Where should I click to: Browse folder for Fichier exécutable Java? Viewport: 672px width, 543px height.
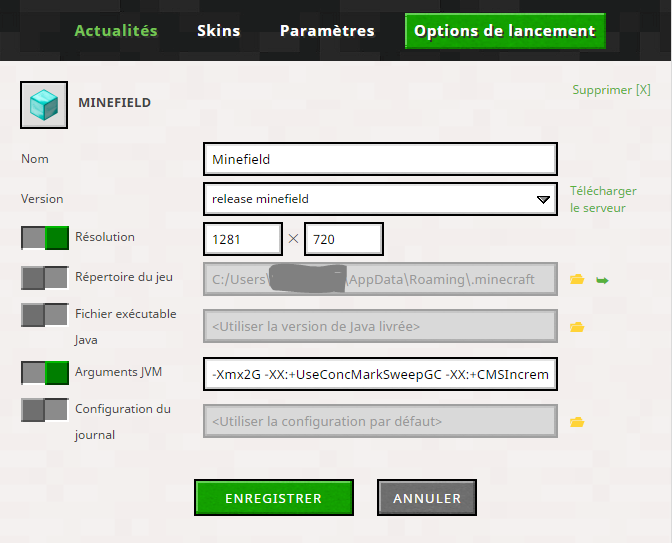(x=577, y=327)
